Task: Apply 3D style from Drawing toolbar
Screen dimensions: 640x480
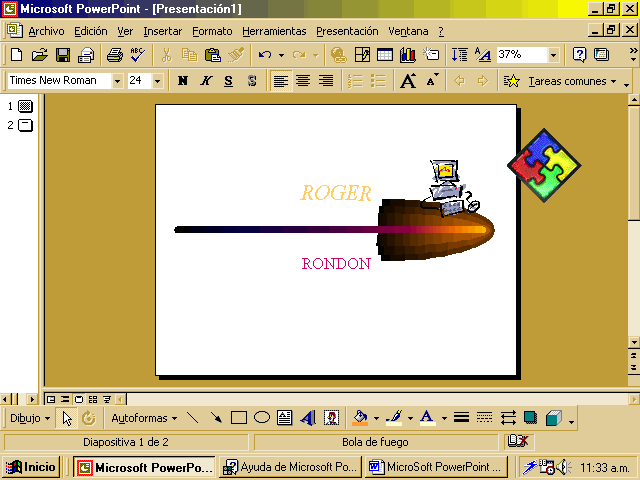Action: (554, 418)
